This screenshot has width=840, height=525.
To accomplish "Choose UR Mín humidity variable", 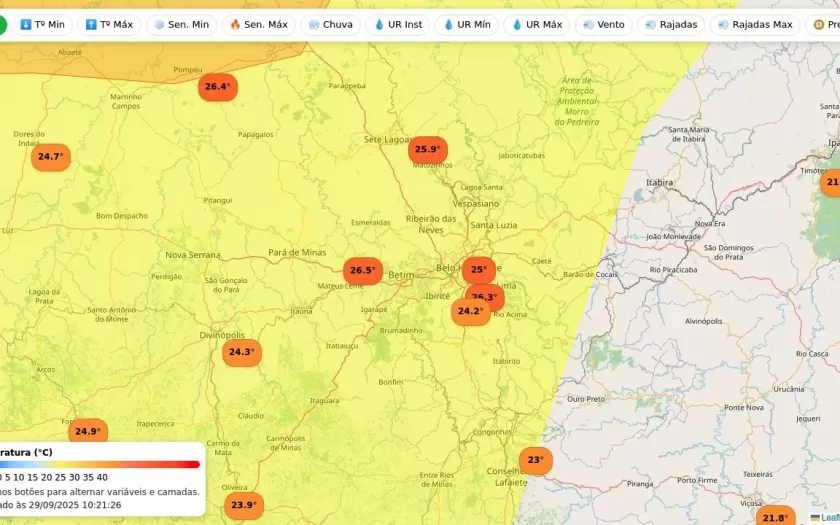I will click(467, 24).
